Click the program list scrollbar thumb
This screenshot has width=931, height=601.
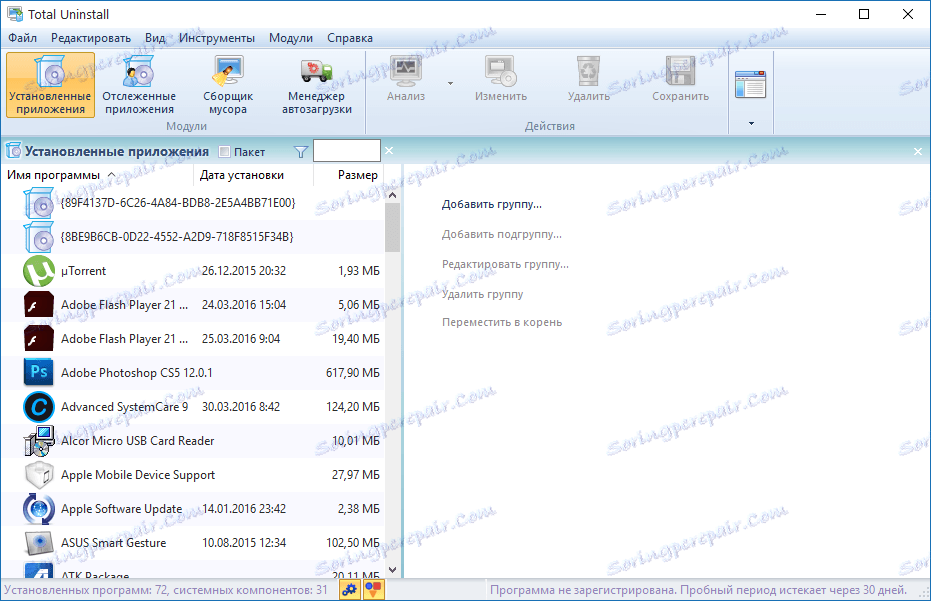coord(392,227)
